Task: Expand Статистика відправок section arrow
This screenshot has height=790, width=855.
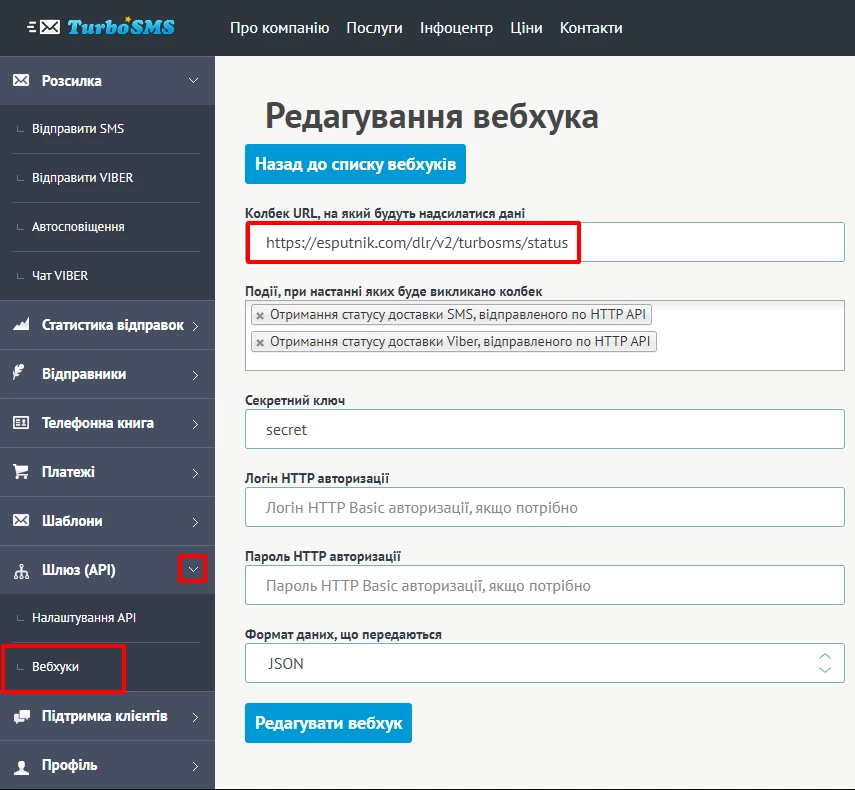Action: [x=195, y=326]
